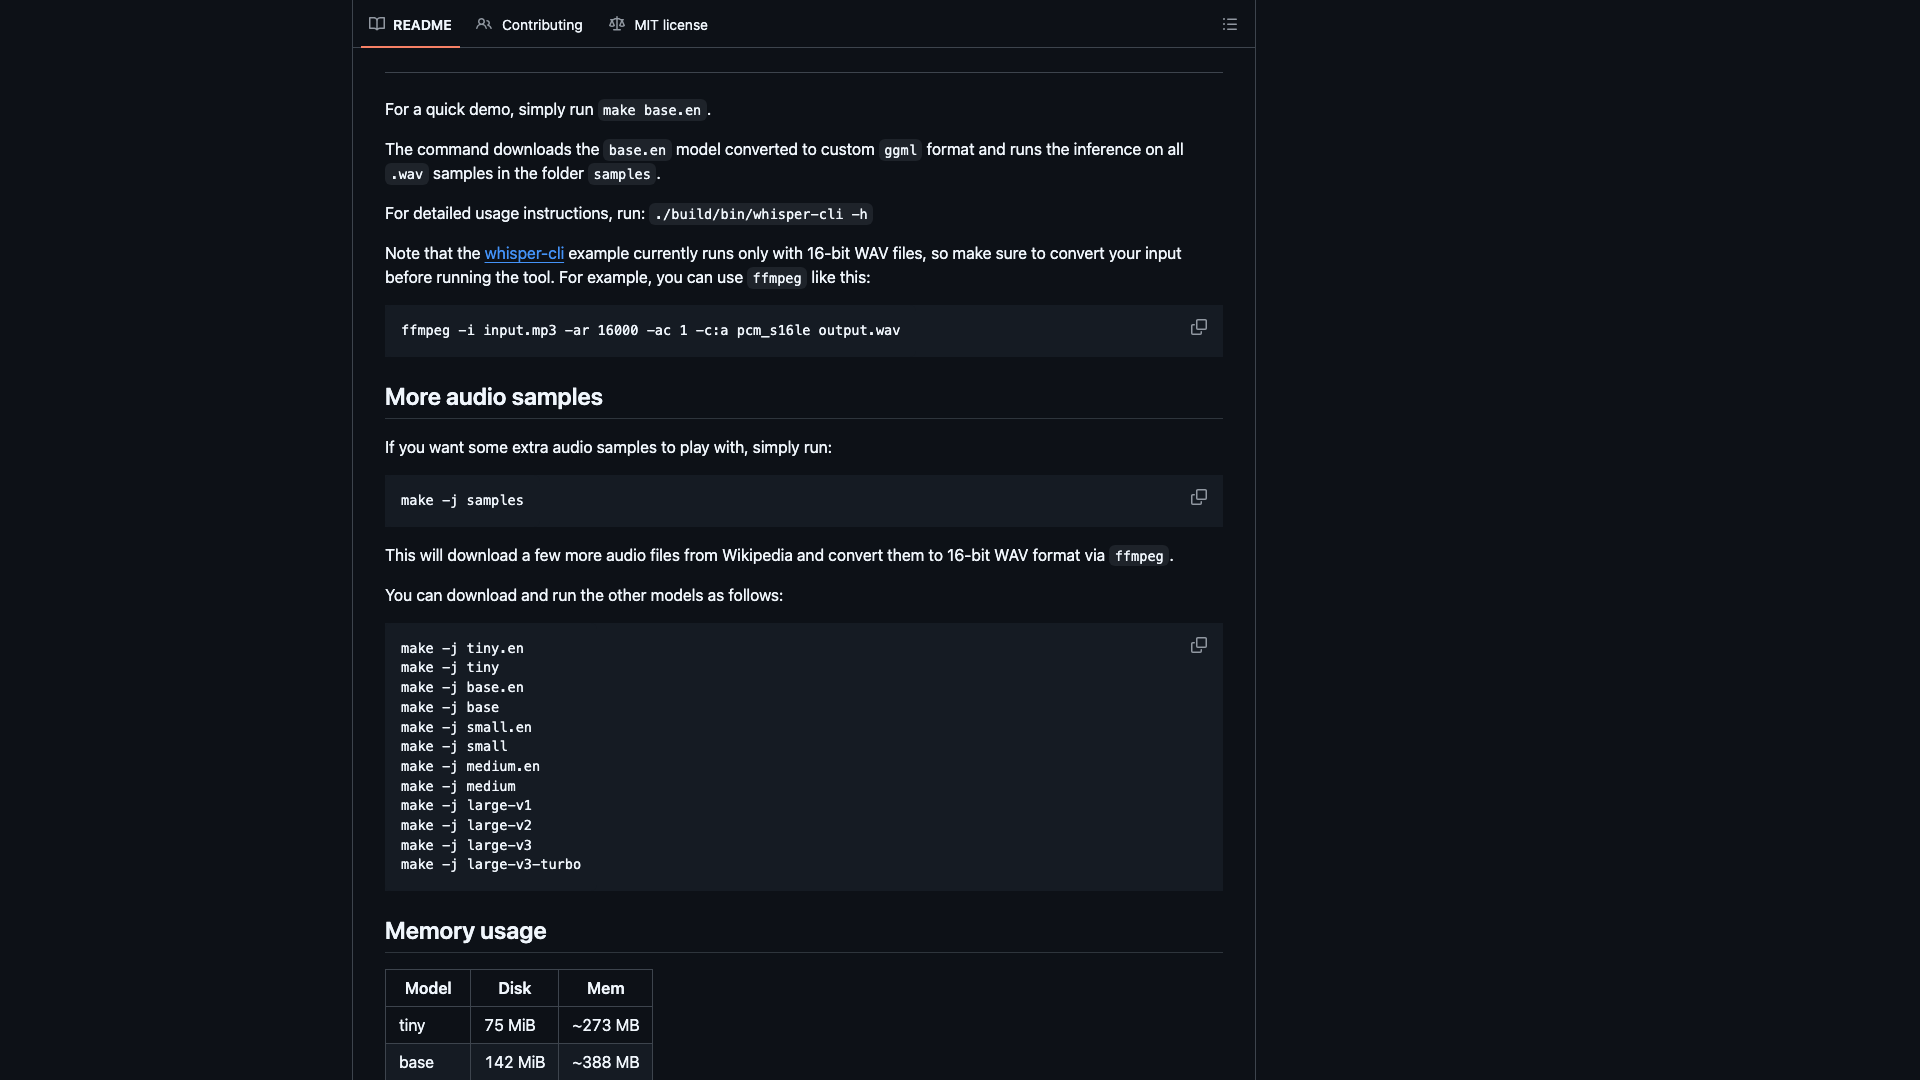Click the 'ffmpeg' inline code after 'via'
The width and height of the screenshot is (1920, 1080).
pyautogui.click(x=1139, y=556)
